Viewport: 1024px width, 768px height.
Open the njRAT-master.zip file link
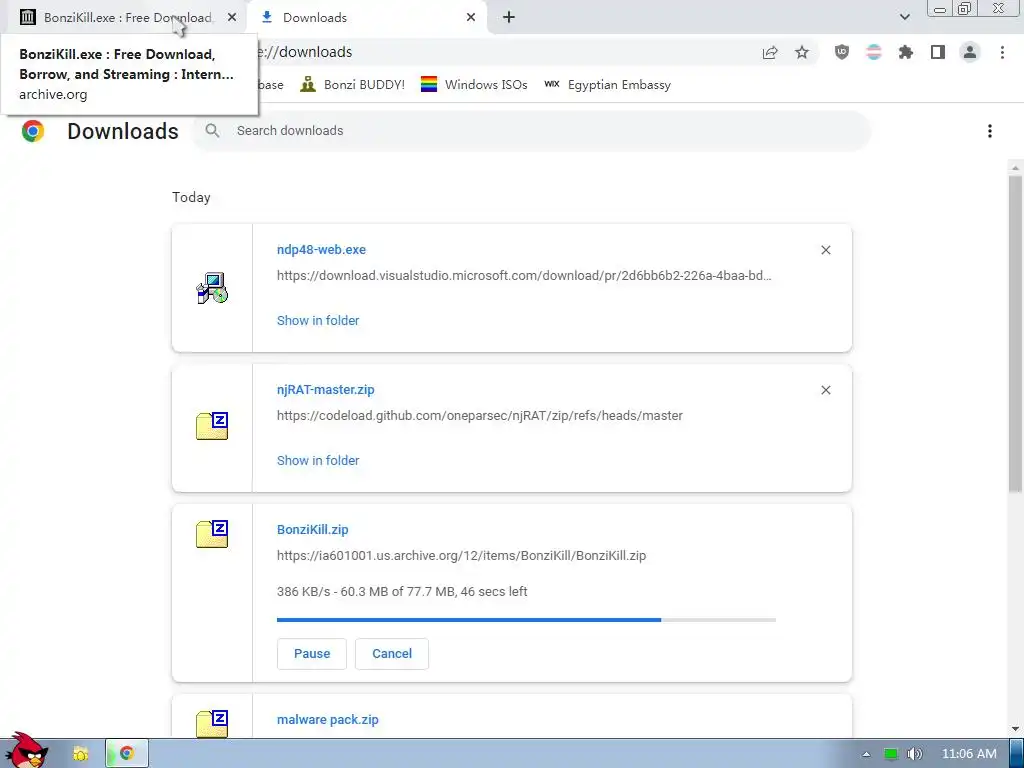(x=326, y=390)
